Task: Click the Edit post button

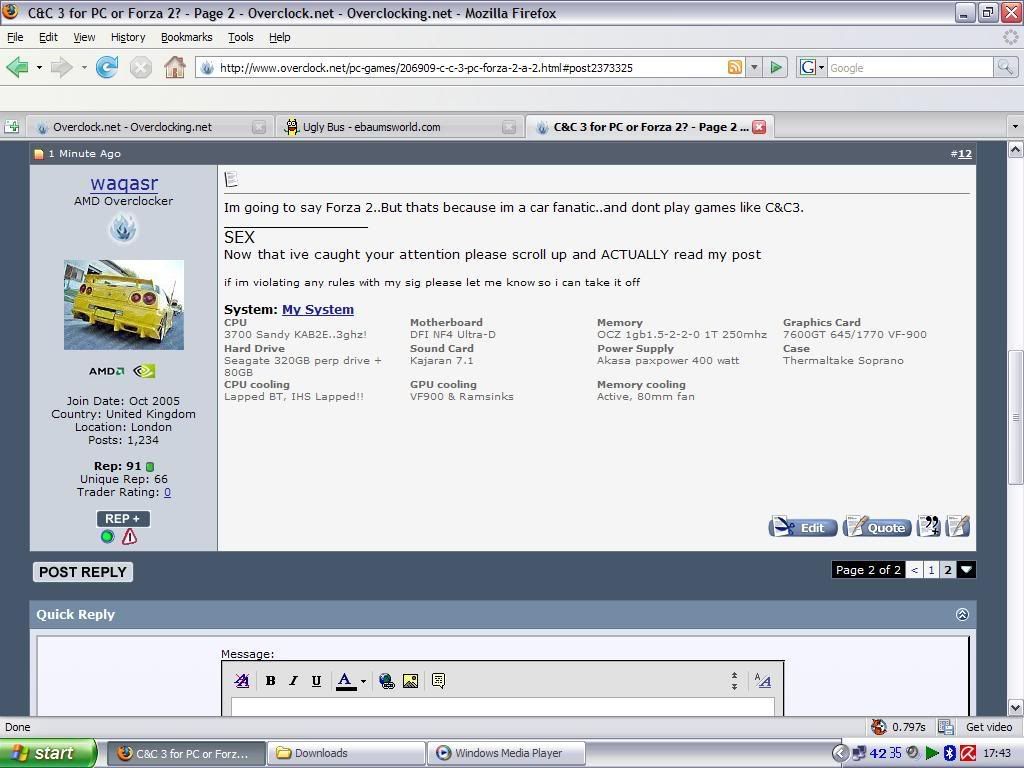Action: (x=803, y=526)
